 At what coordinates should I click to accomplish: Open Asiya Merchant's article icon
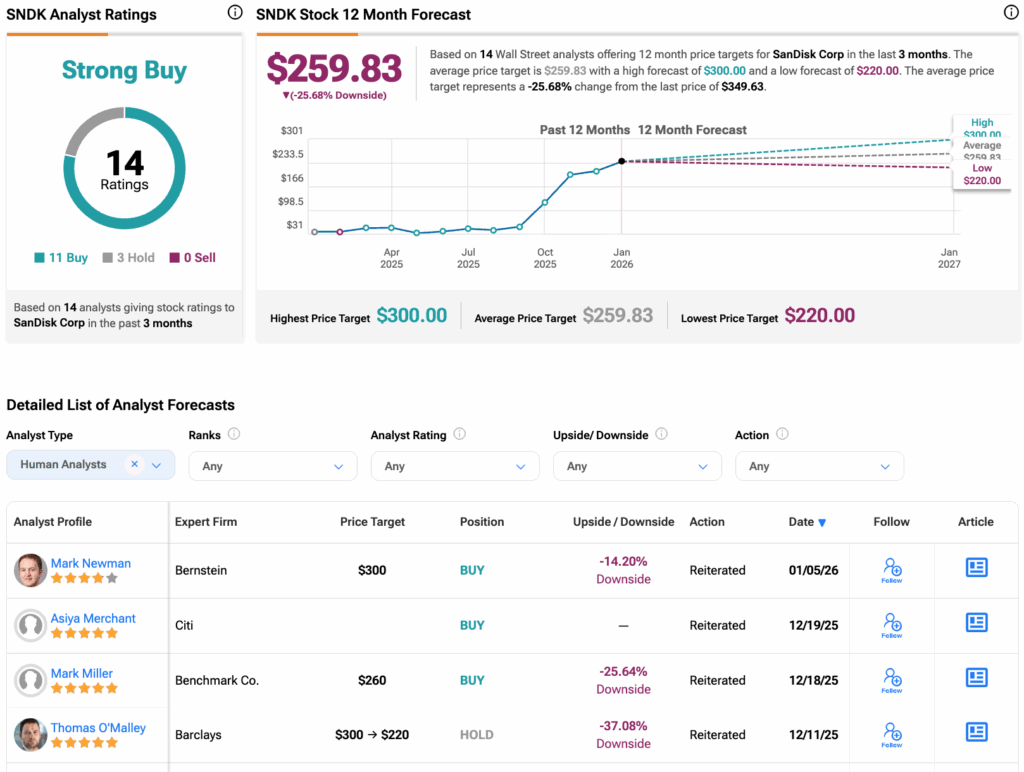[x=976, y=623]
